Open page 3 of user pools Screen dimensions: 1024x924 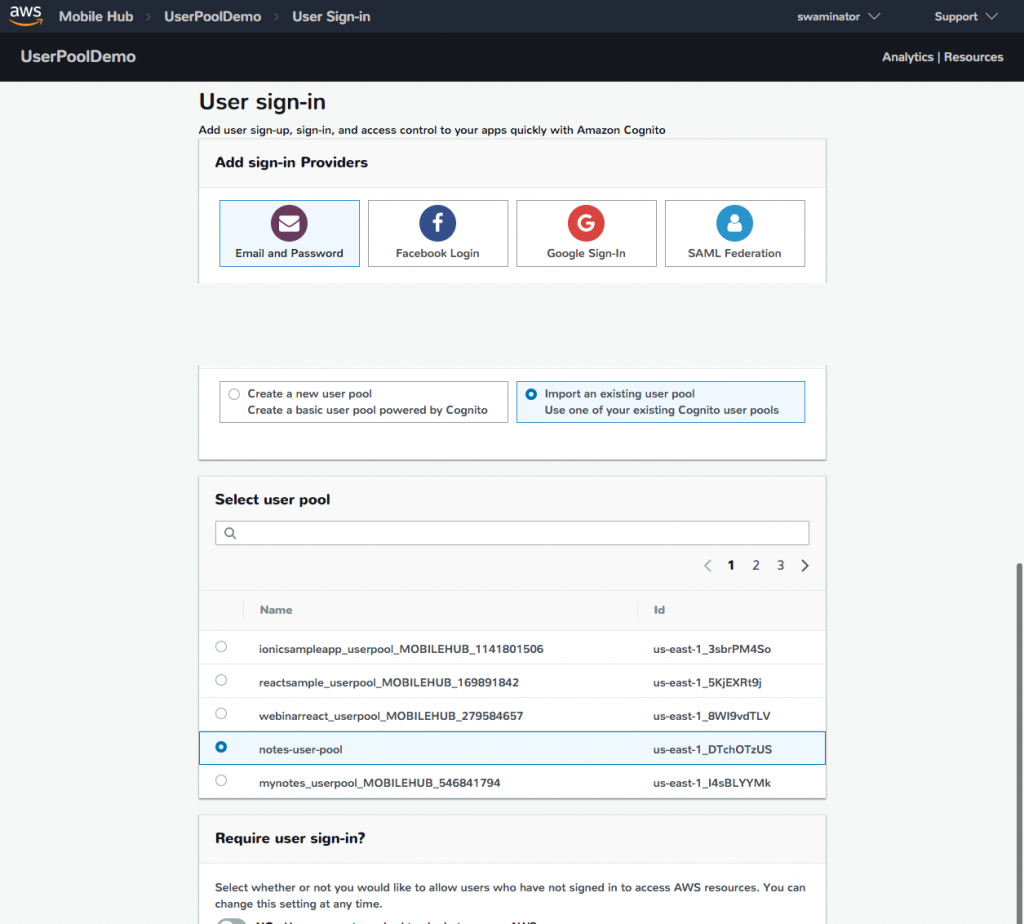pos(780,566)
